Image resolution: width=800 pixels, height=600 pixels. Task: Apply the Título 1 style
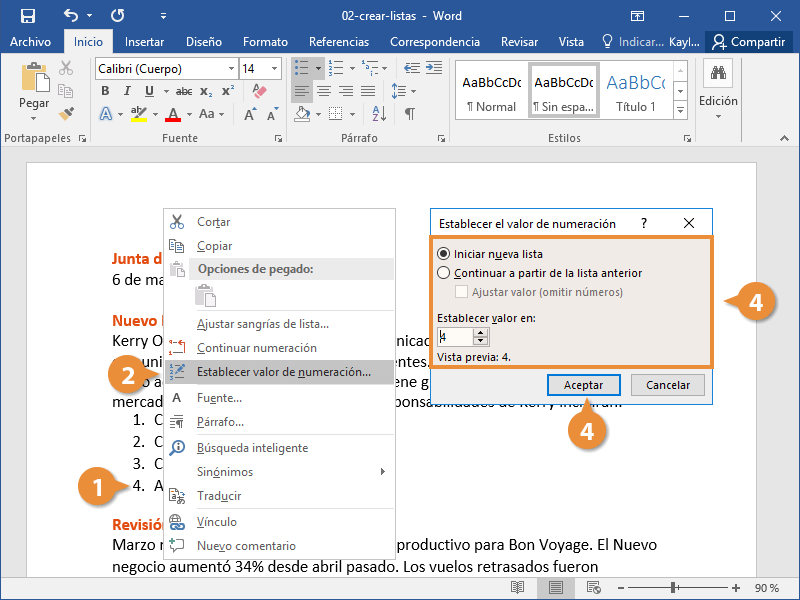coord(636,92)
